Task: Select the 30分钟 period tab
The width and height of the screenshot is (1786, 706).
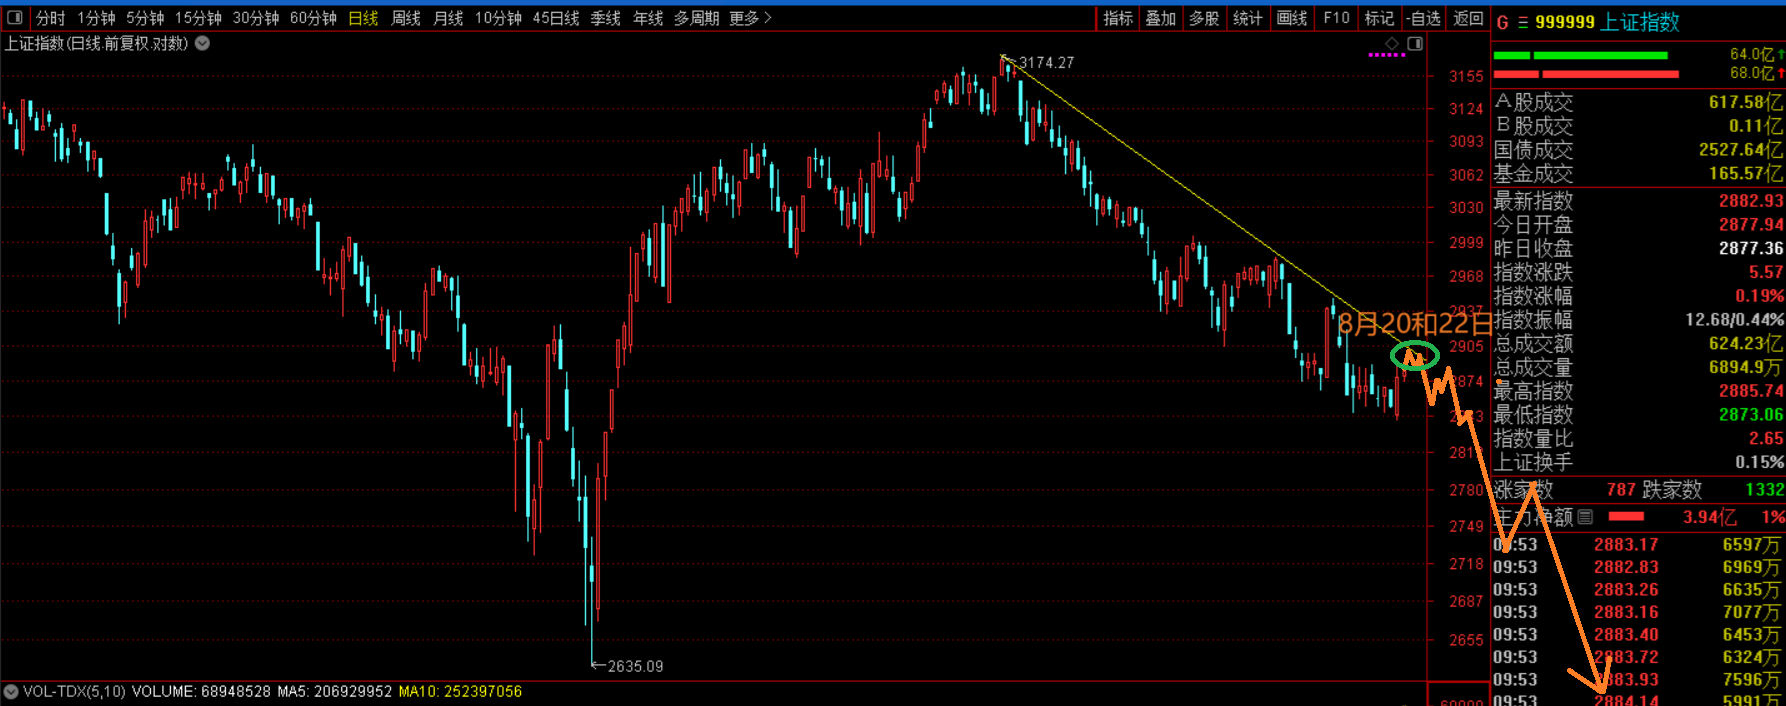Action: (x=256, y=18)
